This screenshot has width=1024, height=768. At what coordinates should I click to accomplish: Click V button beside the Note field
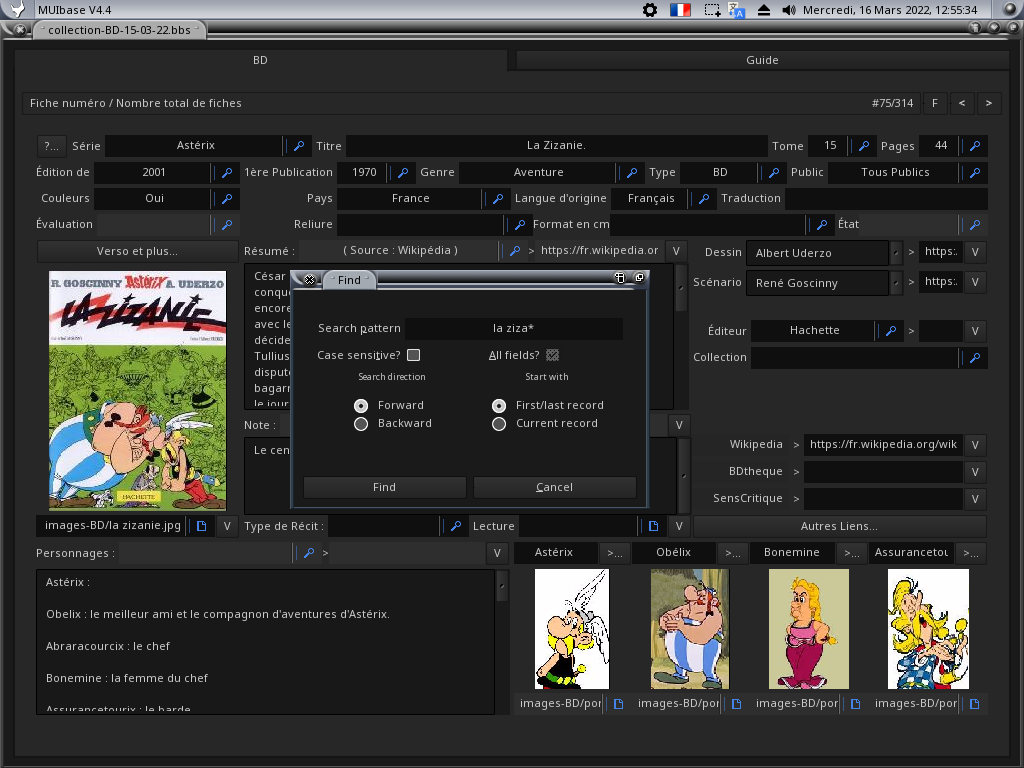tap(679, 425)
